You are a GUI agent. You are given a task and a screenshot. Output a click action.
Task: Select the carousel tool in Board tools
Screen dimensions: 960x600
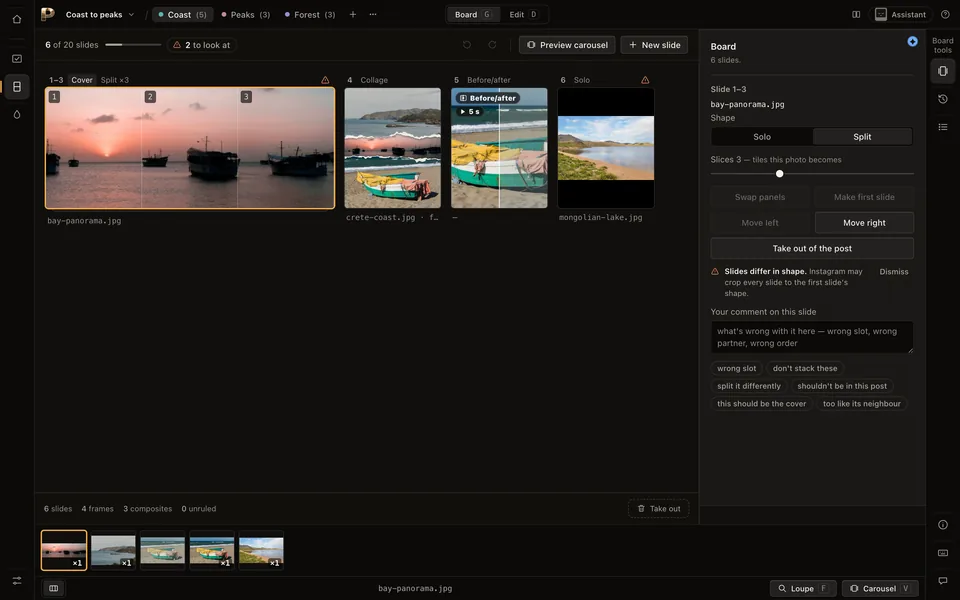(943, 71)
